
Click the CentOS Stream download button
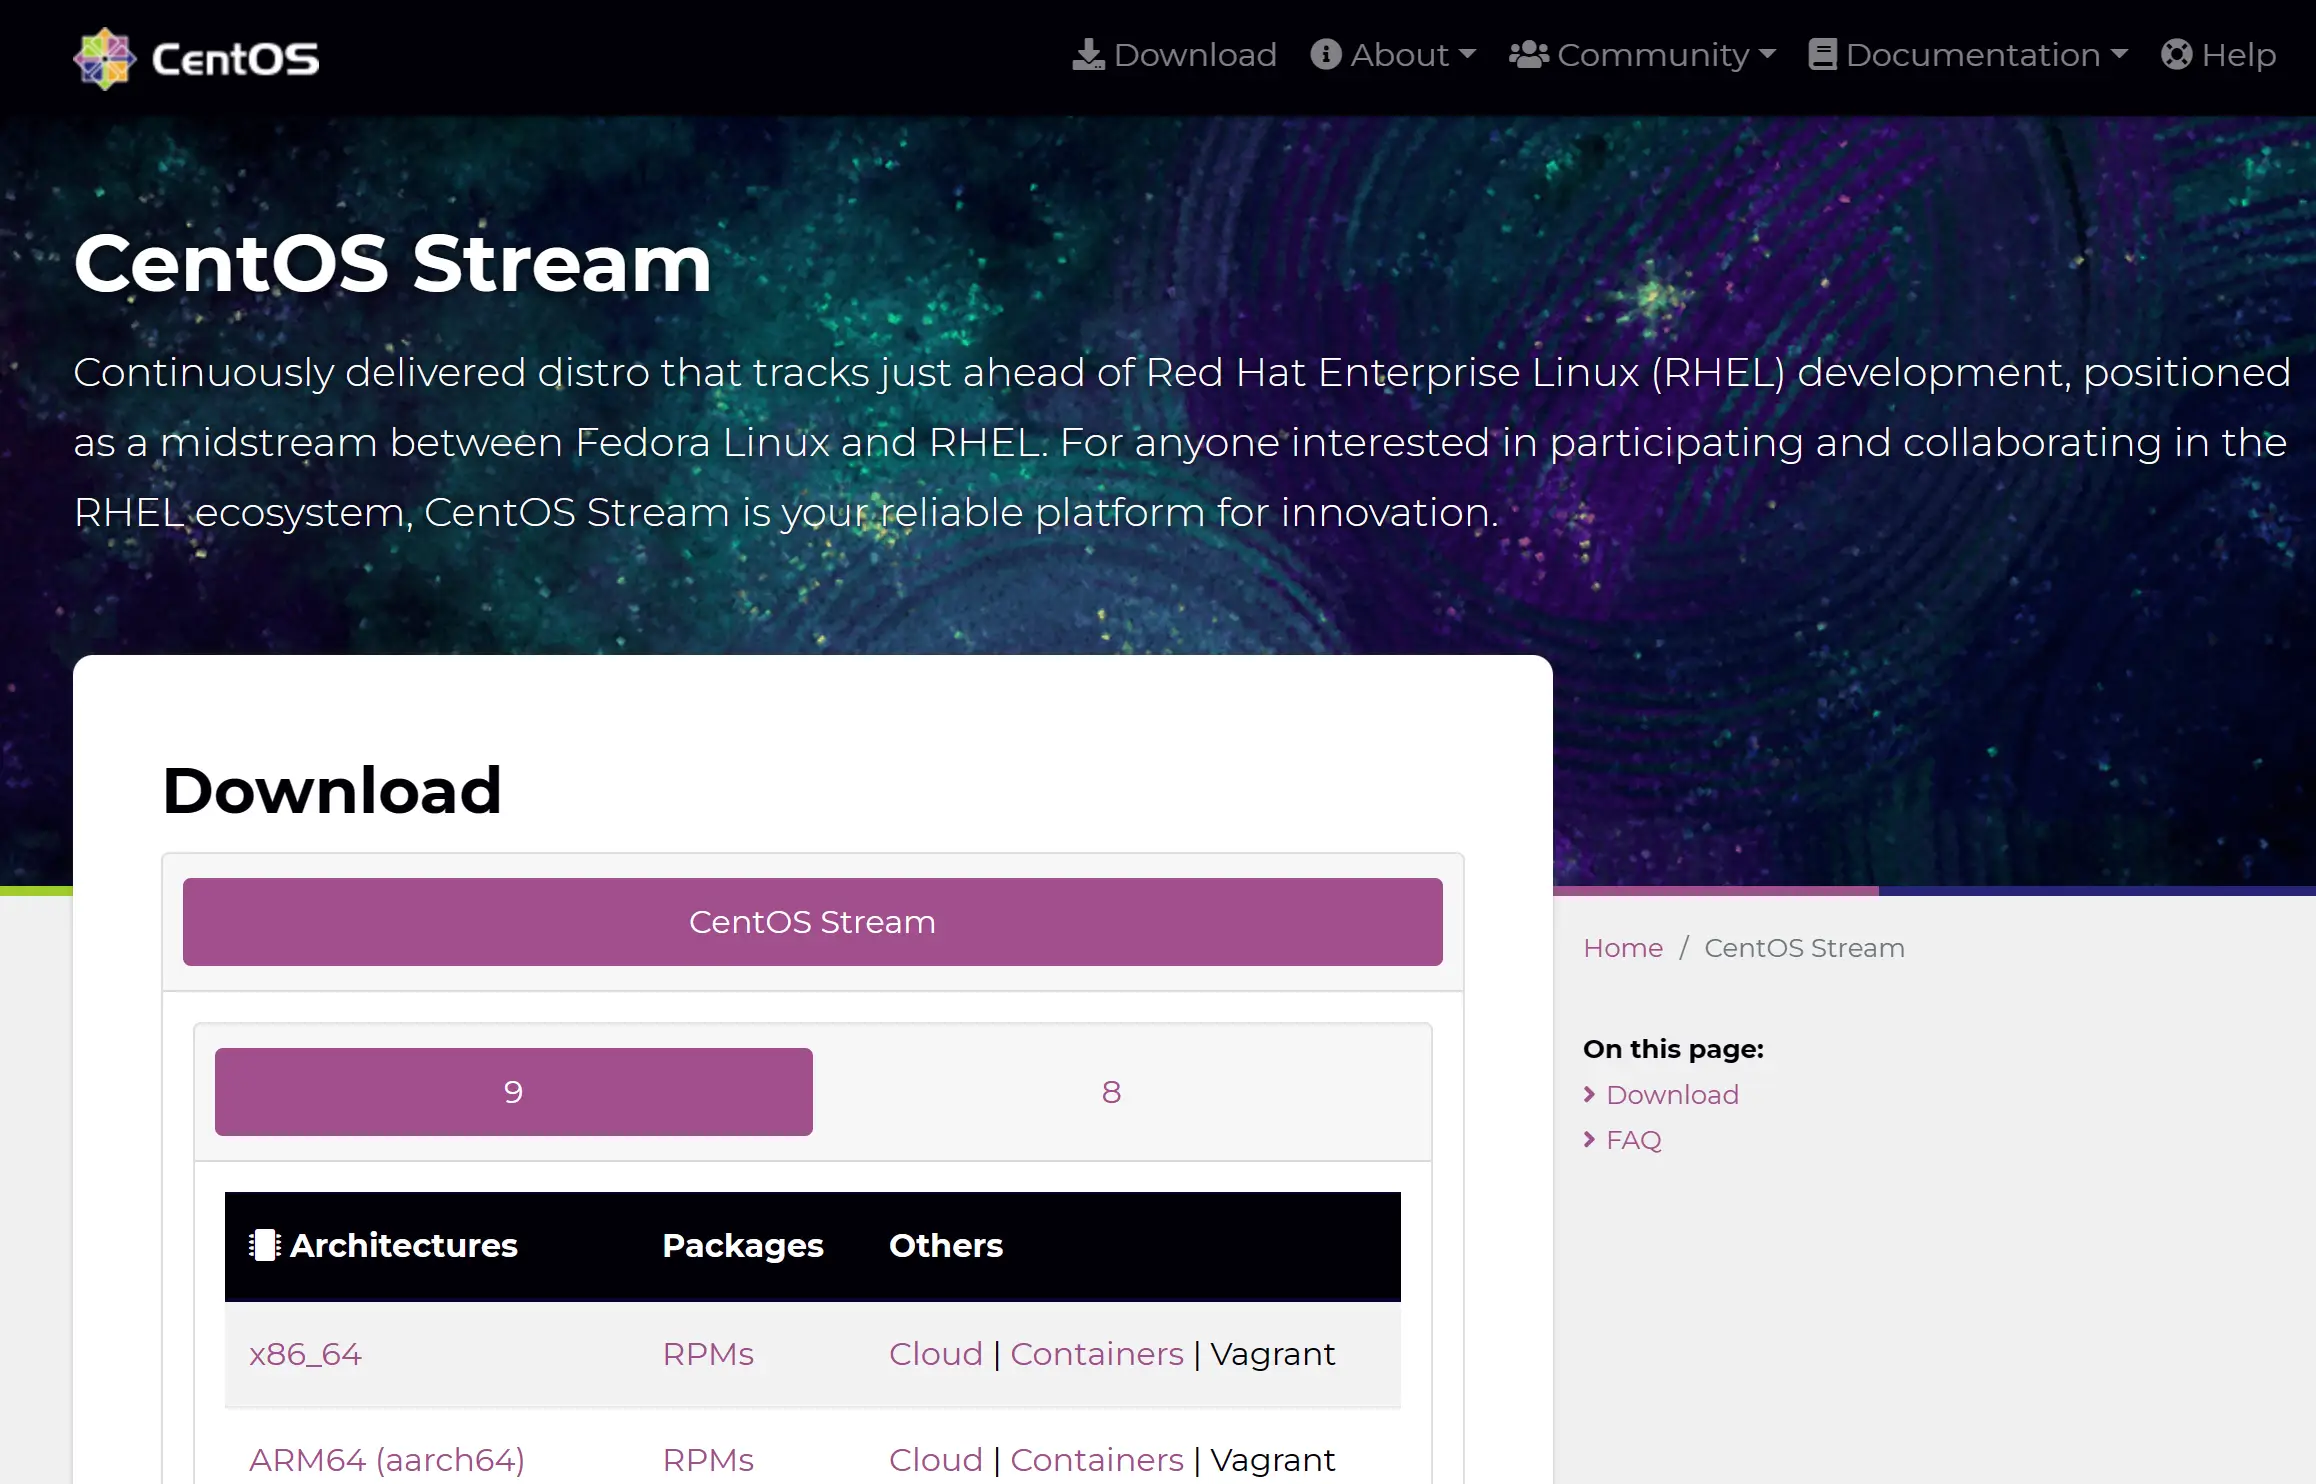812,920
